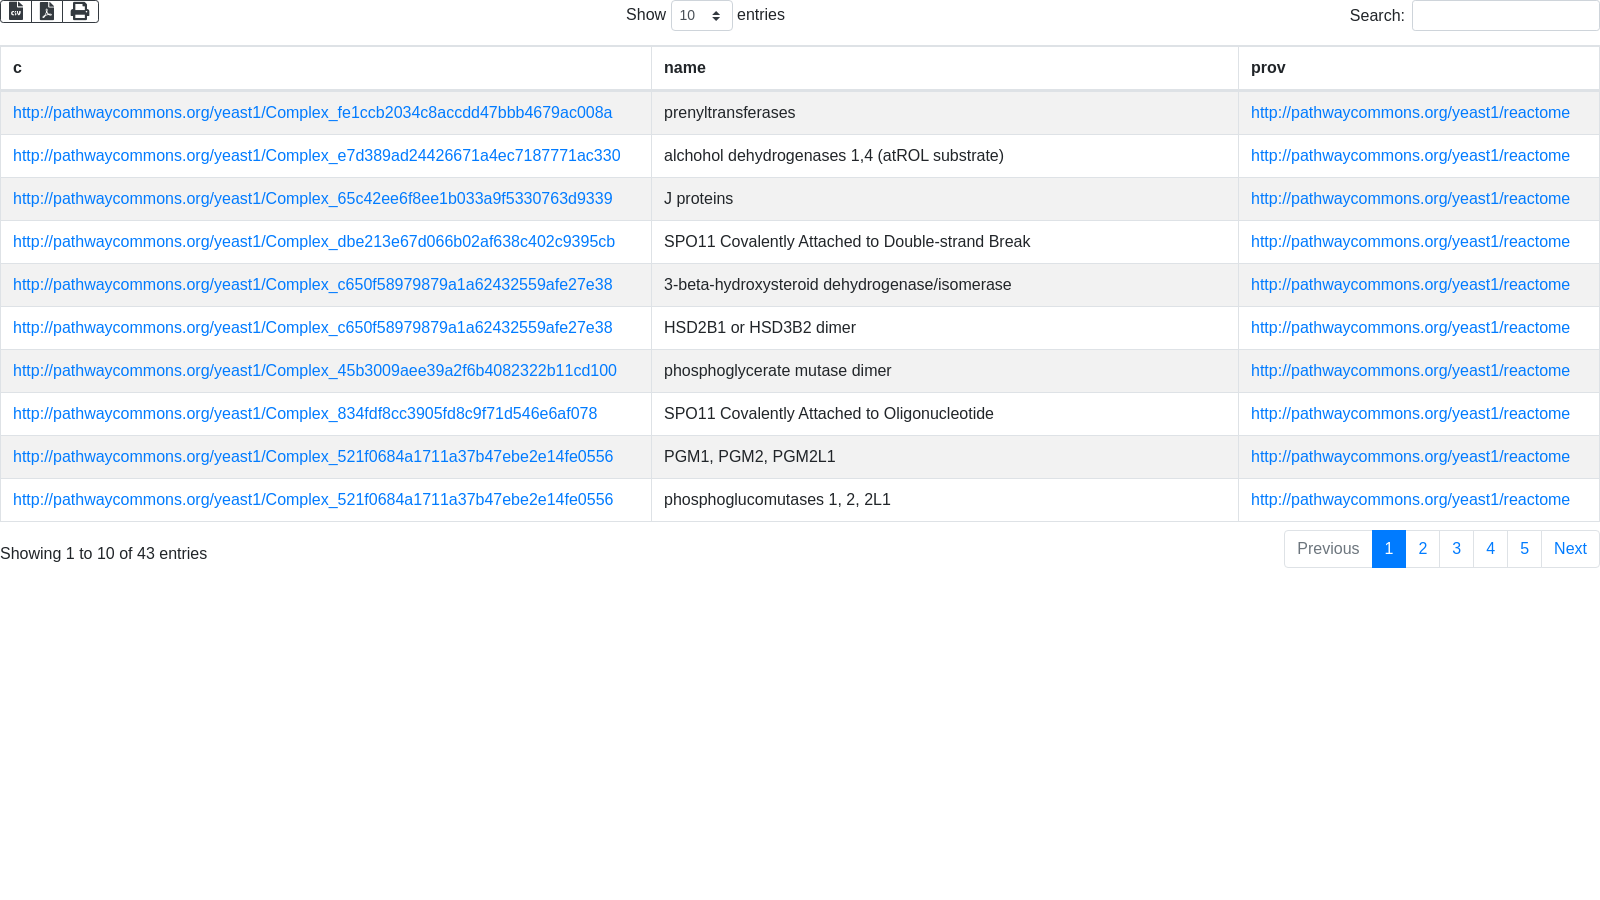Sort table by the 'name' column

(944, 68)
